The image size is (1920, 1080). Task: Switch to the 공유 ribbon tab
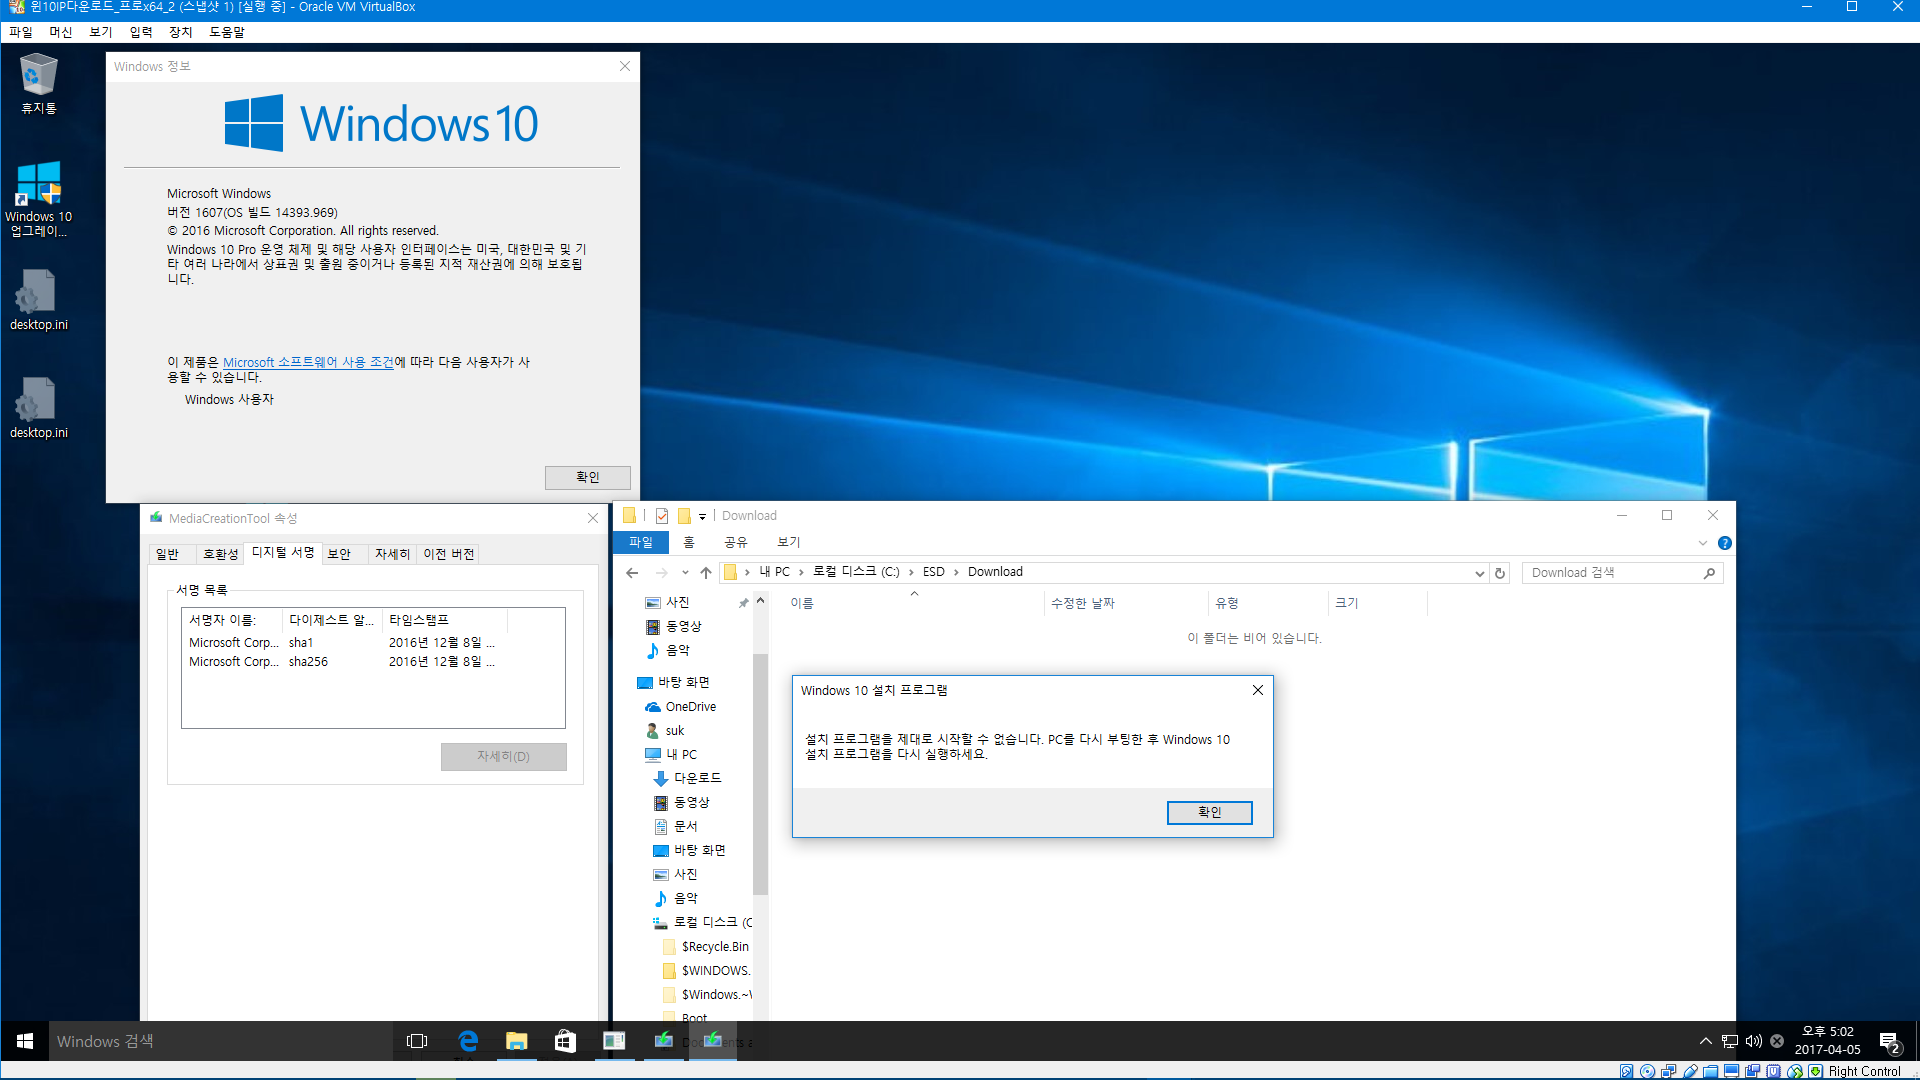point(736,542)
